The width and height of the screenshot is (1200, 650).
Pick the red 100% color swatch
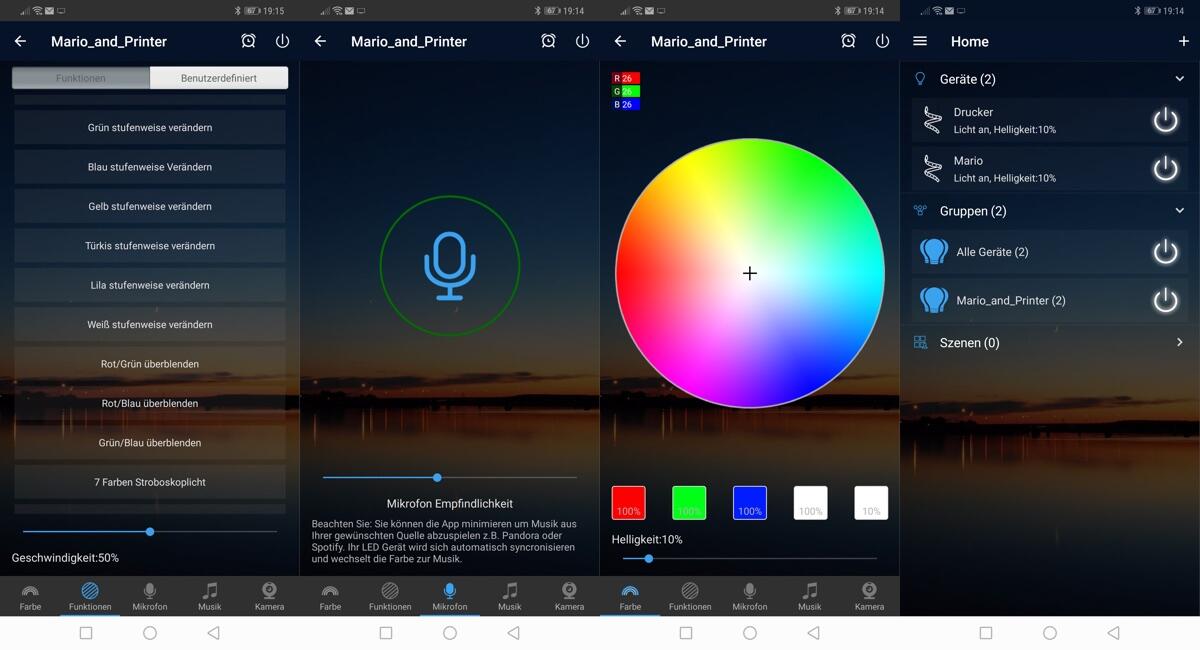[x=629, y=503]
